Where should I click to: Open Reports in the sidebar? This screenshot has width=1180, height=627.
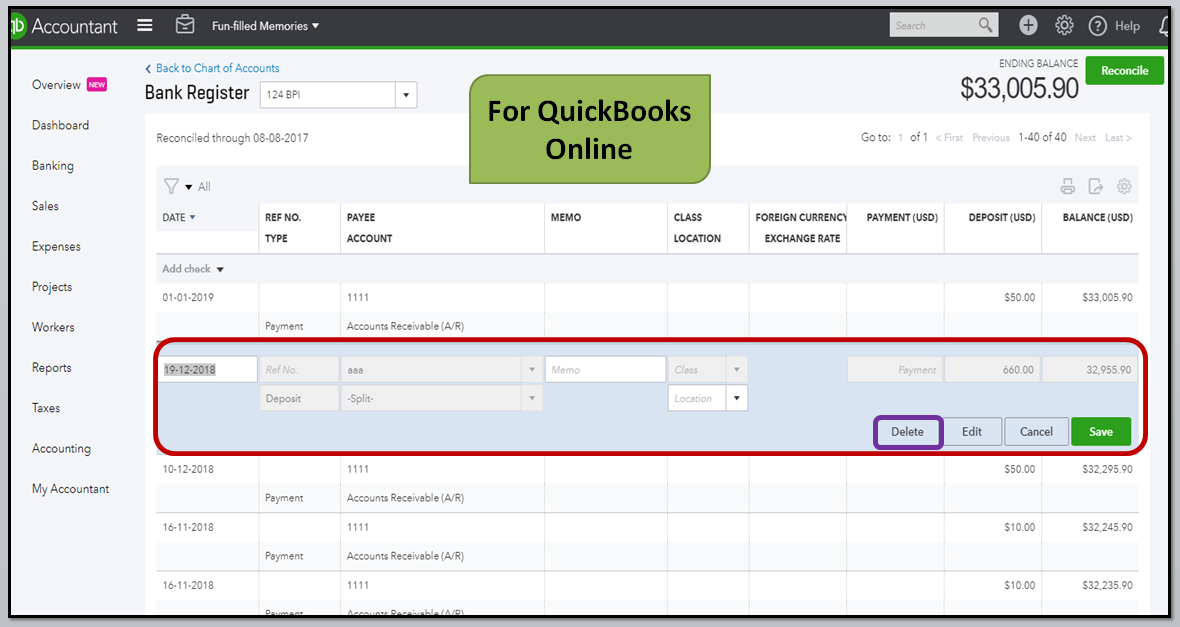(x=51, y=367)
